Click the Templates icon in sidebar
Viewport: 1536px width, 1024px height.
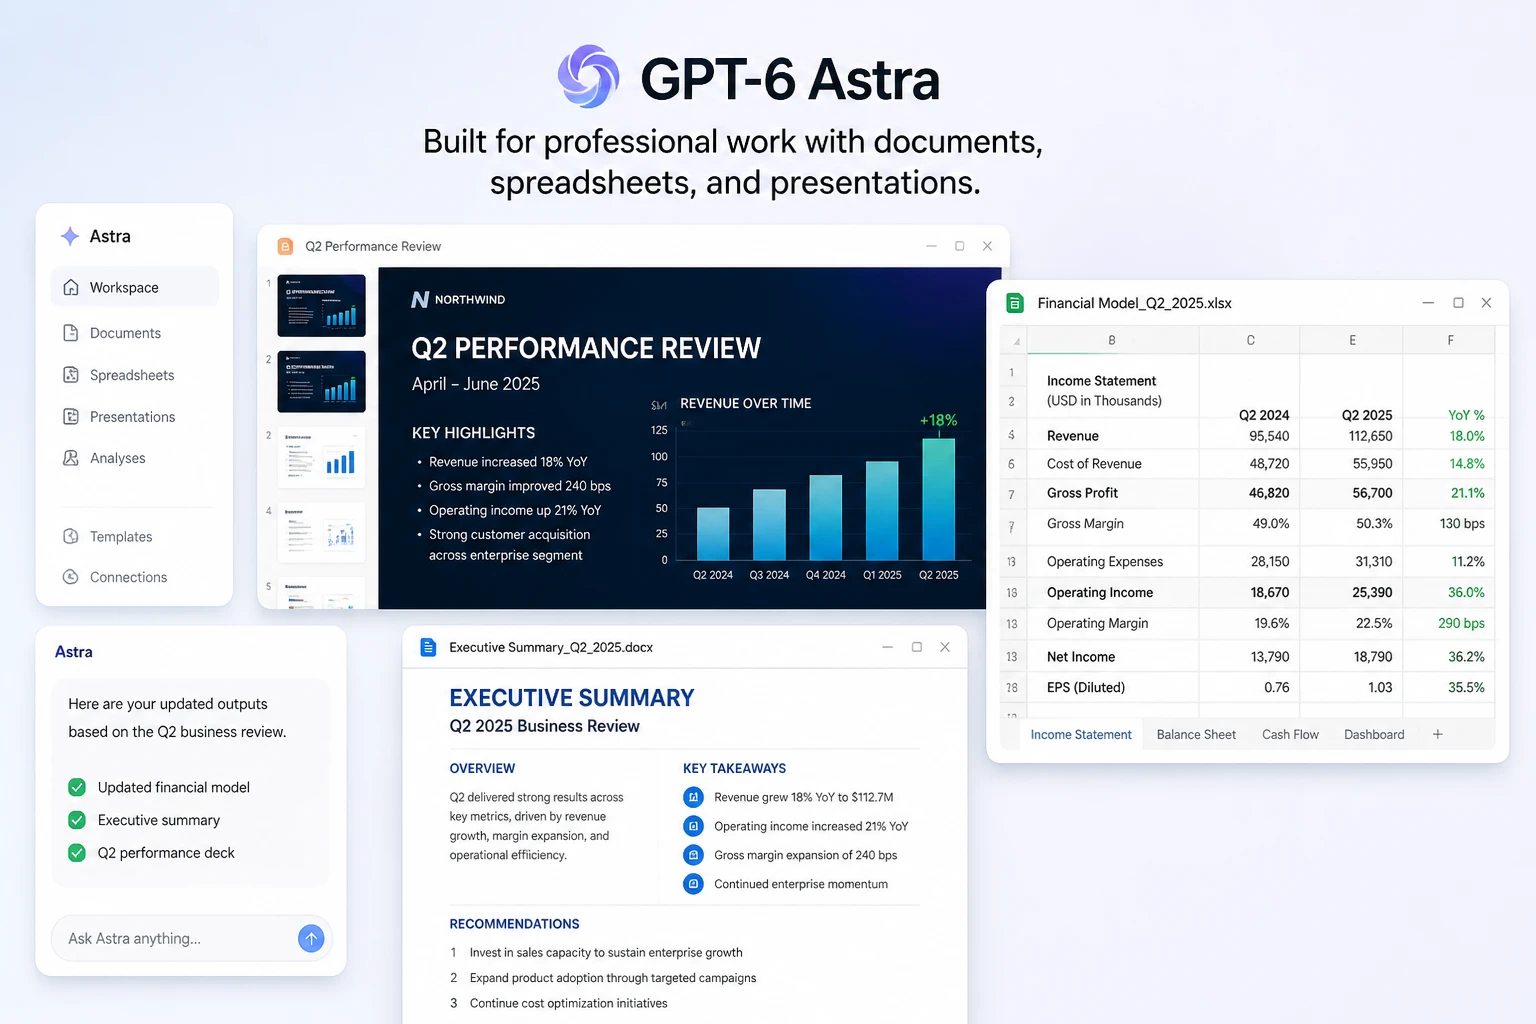(x=71, y=536)
